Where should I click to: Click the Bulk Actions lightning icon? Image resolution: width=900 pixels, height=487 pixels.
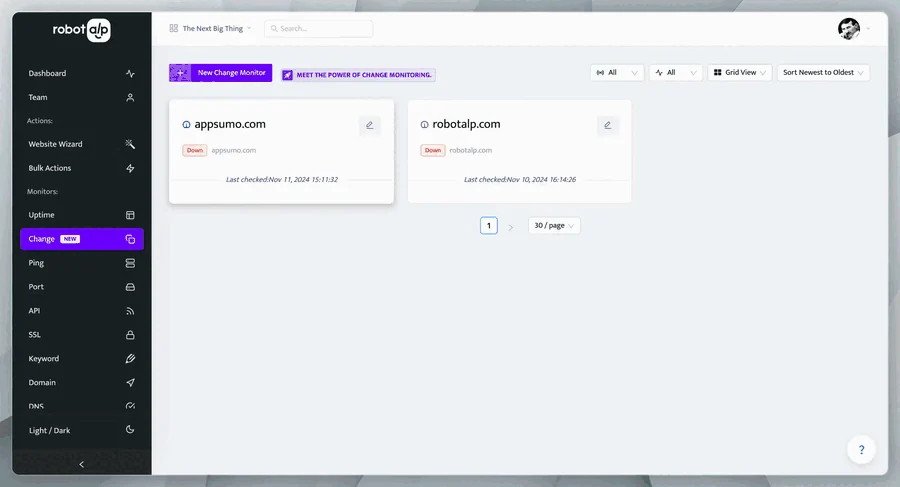(130, 168)
